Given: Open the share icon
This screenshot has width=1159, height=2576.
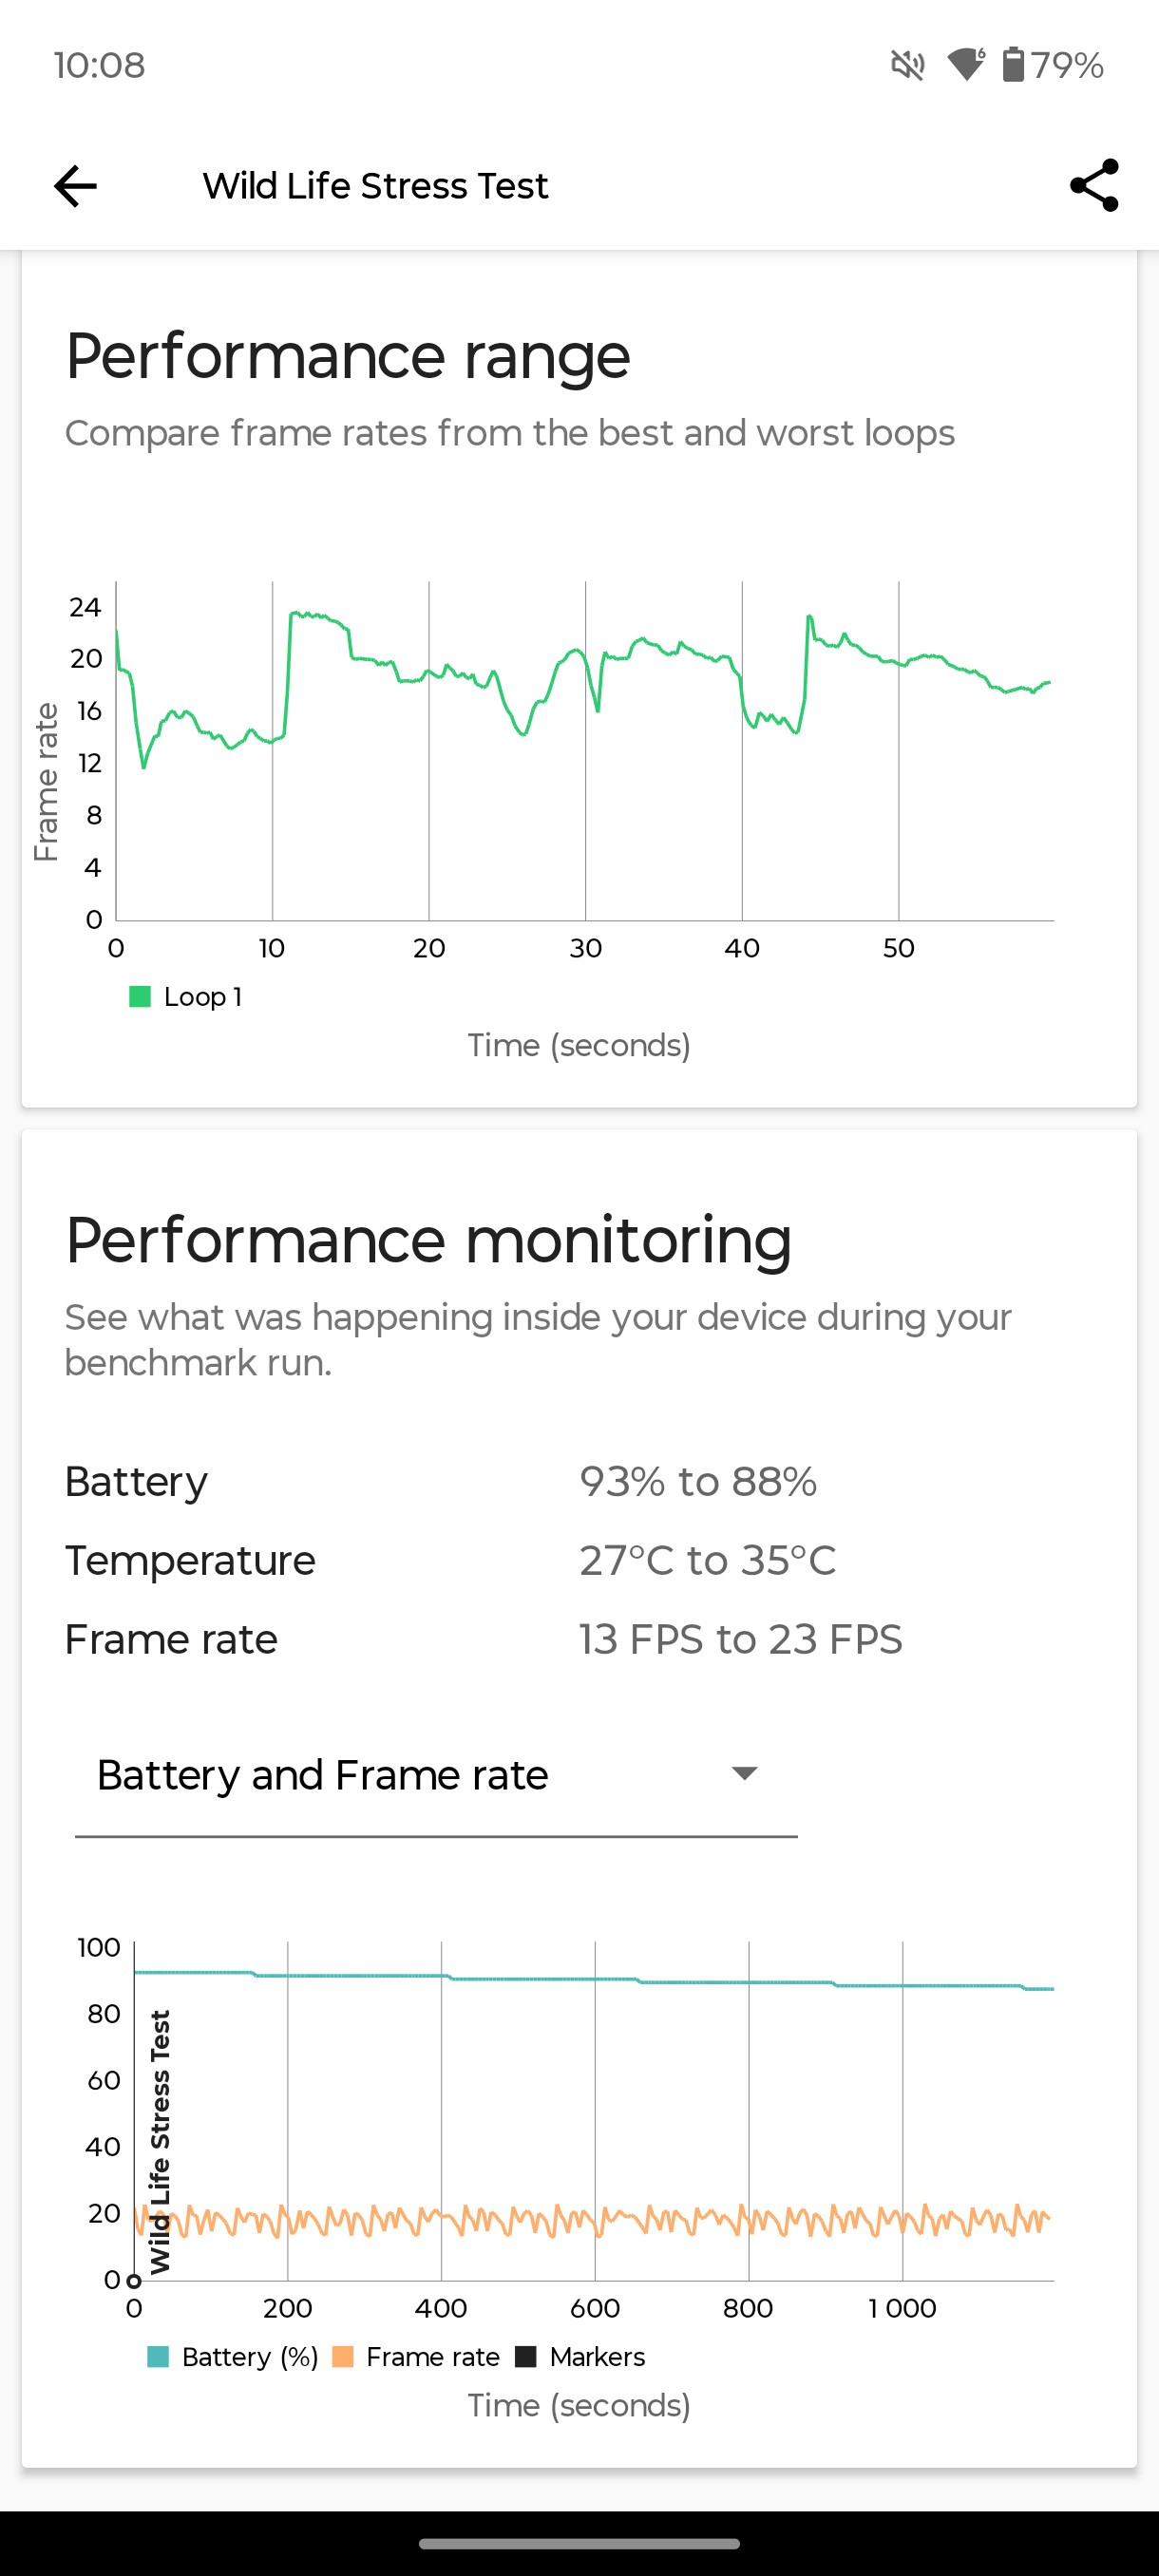Looking at the screenshot, I should [1094, 185].
